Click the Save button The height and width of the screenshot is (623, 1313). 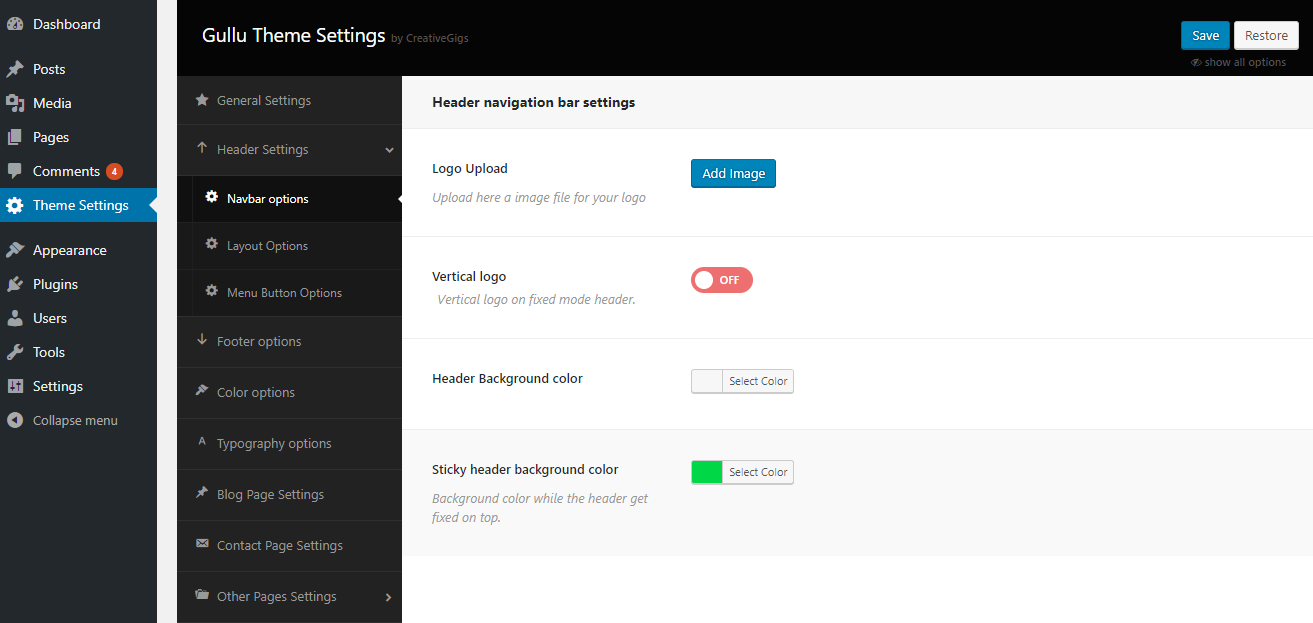point(1205,35)
